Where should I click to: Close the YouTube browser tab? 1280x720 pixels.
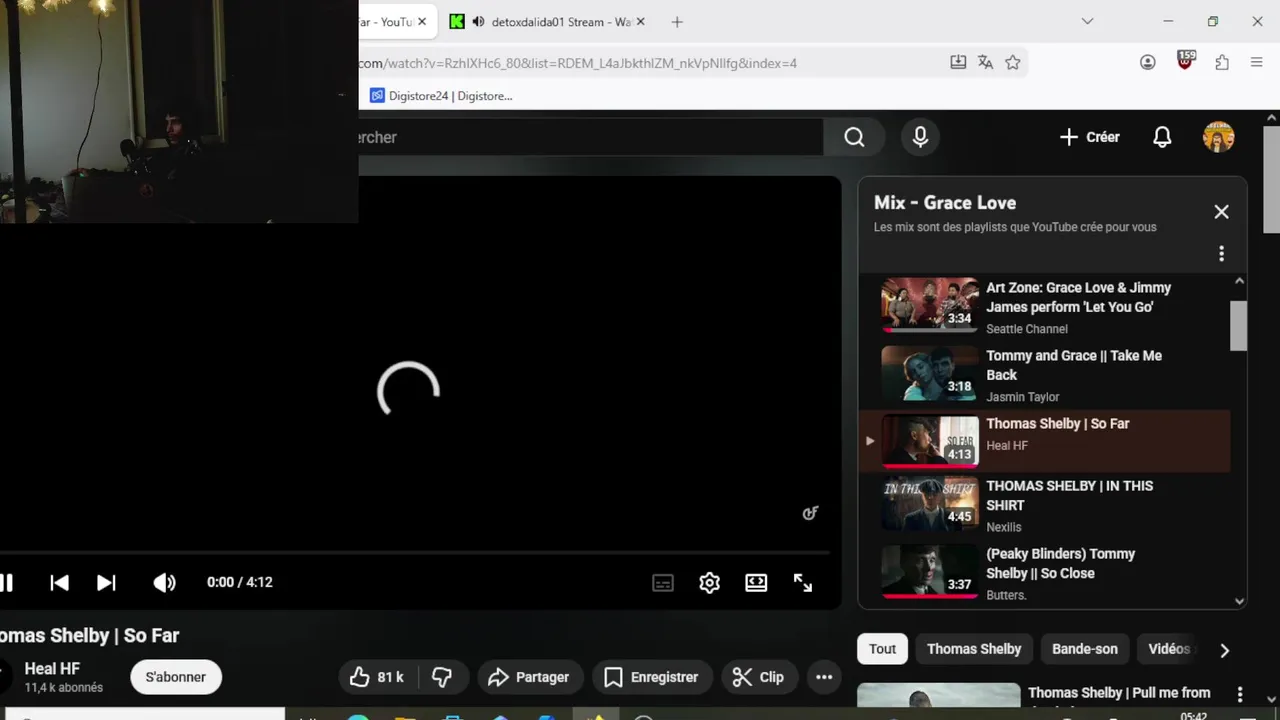tap(422, 22)
